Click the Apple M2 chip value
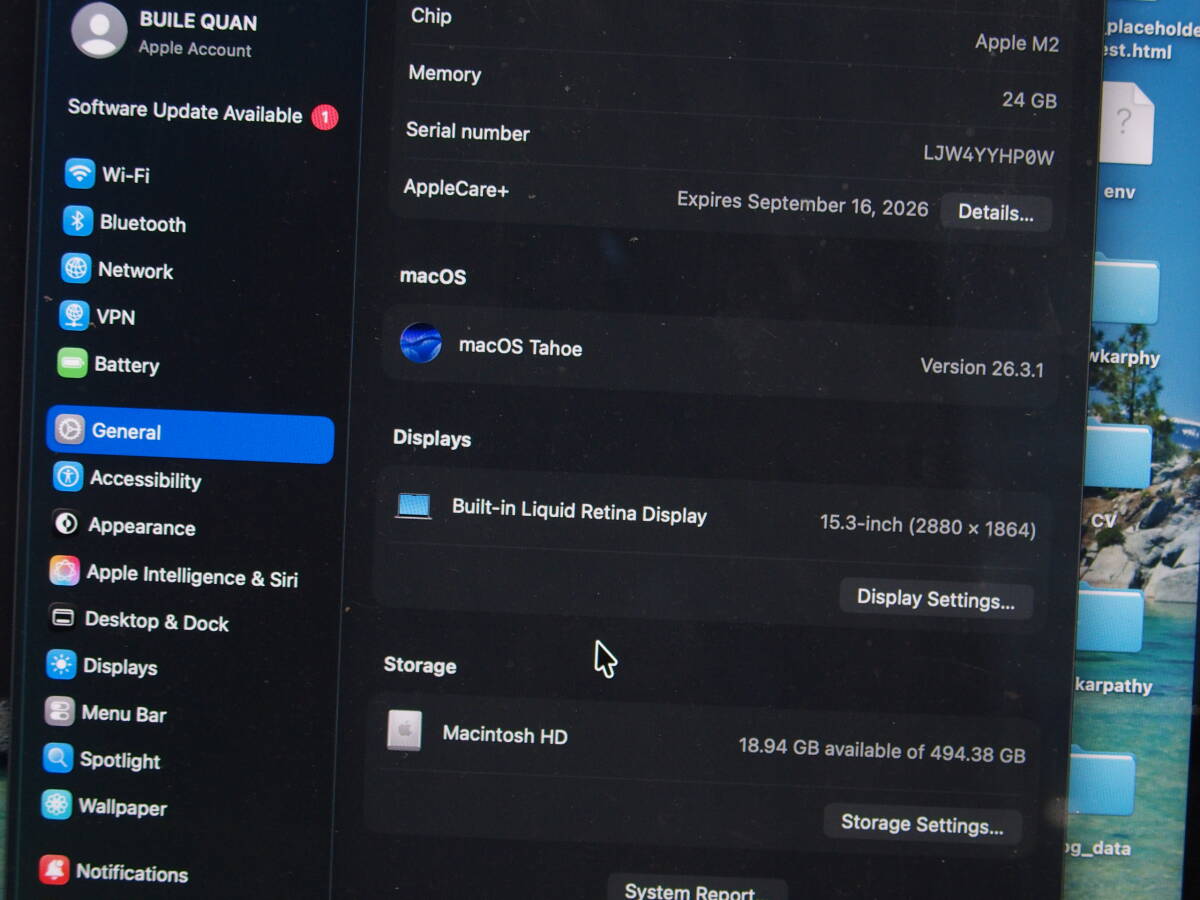 pyautogui.click(x=1017, y=43)
